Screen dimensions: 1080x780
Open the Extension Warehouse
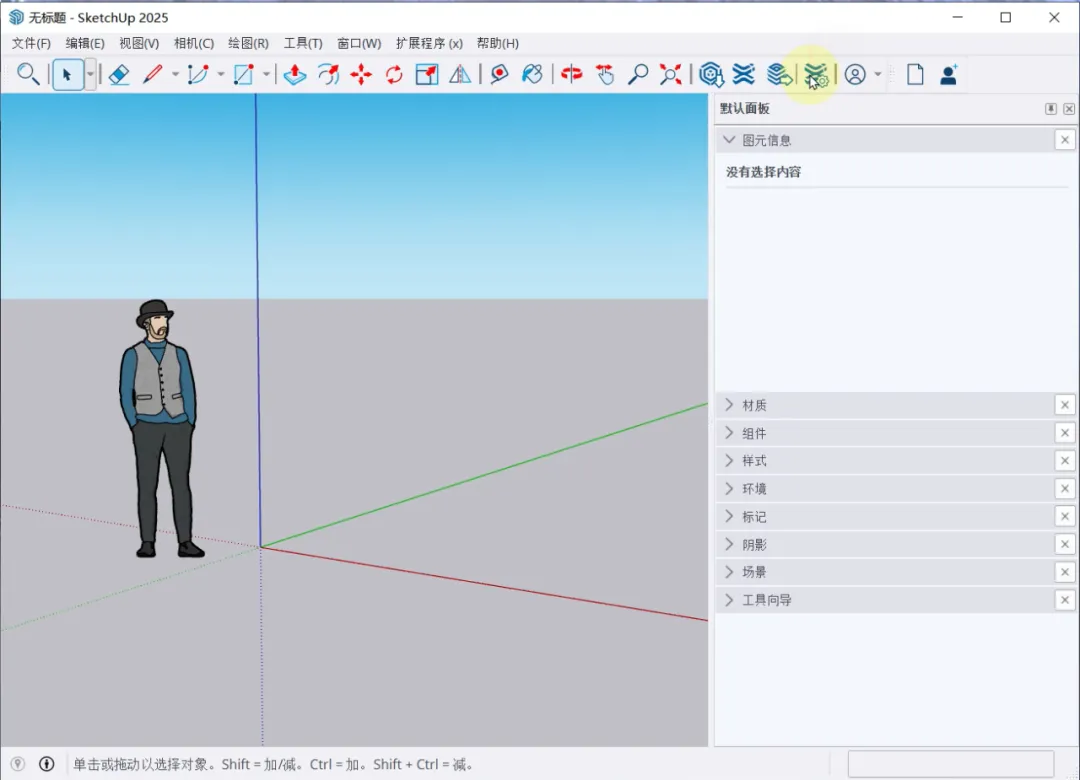pos(744,74)
